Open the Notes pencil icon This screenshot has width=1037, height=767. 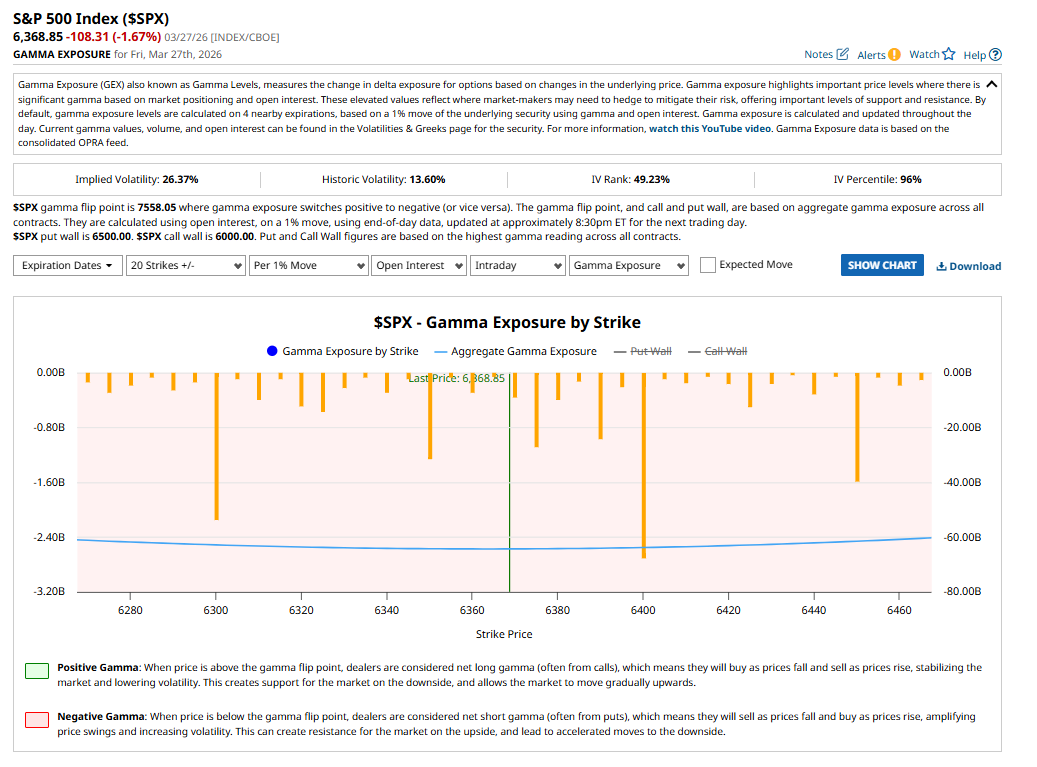(x=842, y=54)
